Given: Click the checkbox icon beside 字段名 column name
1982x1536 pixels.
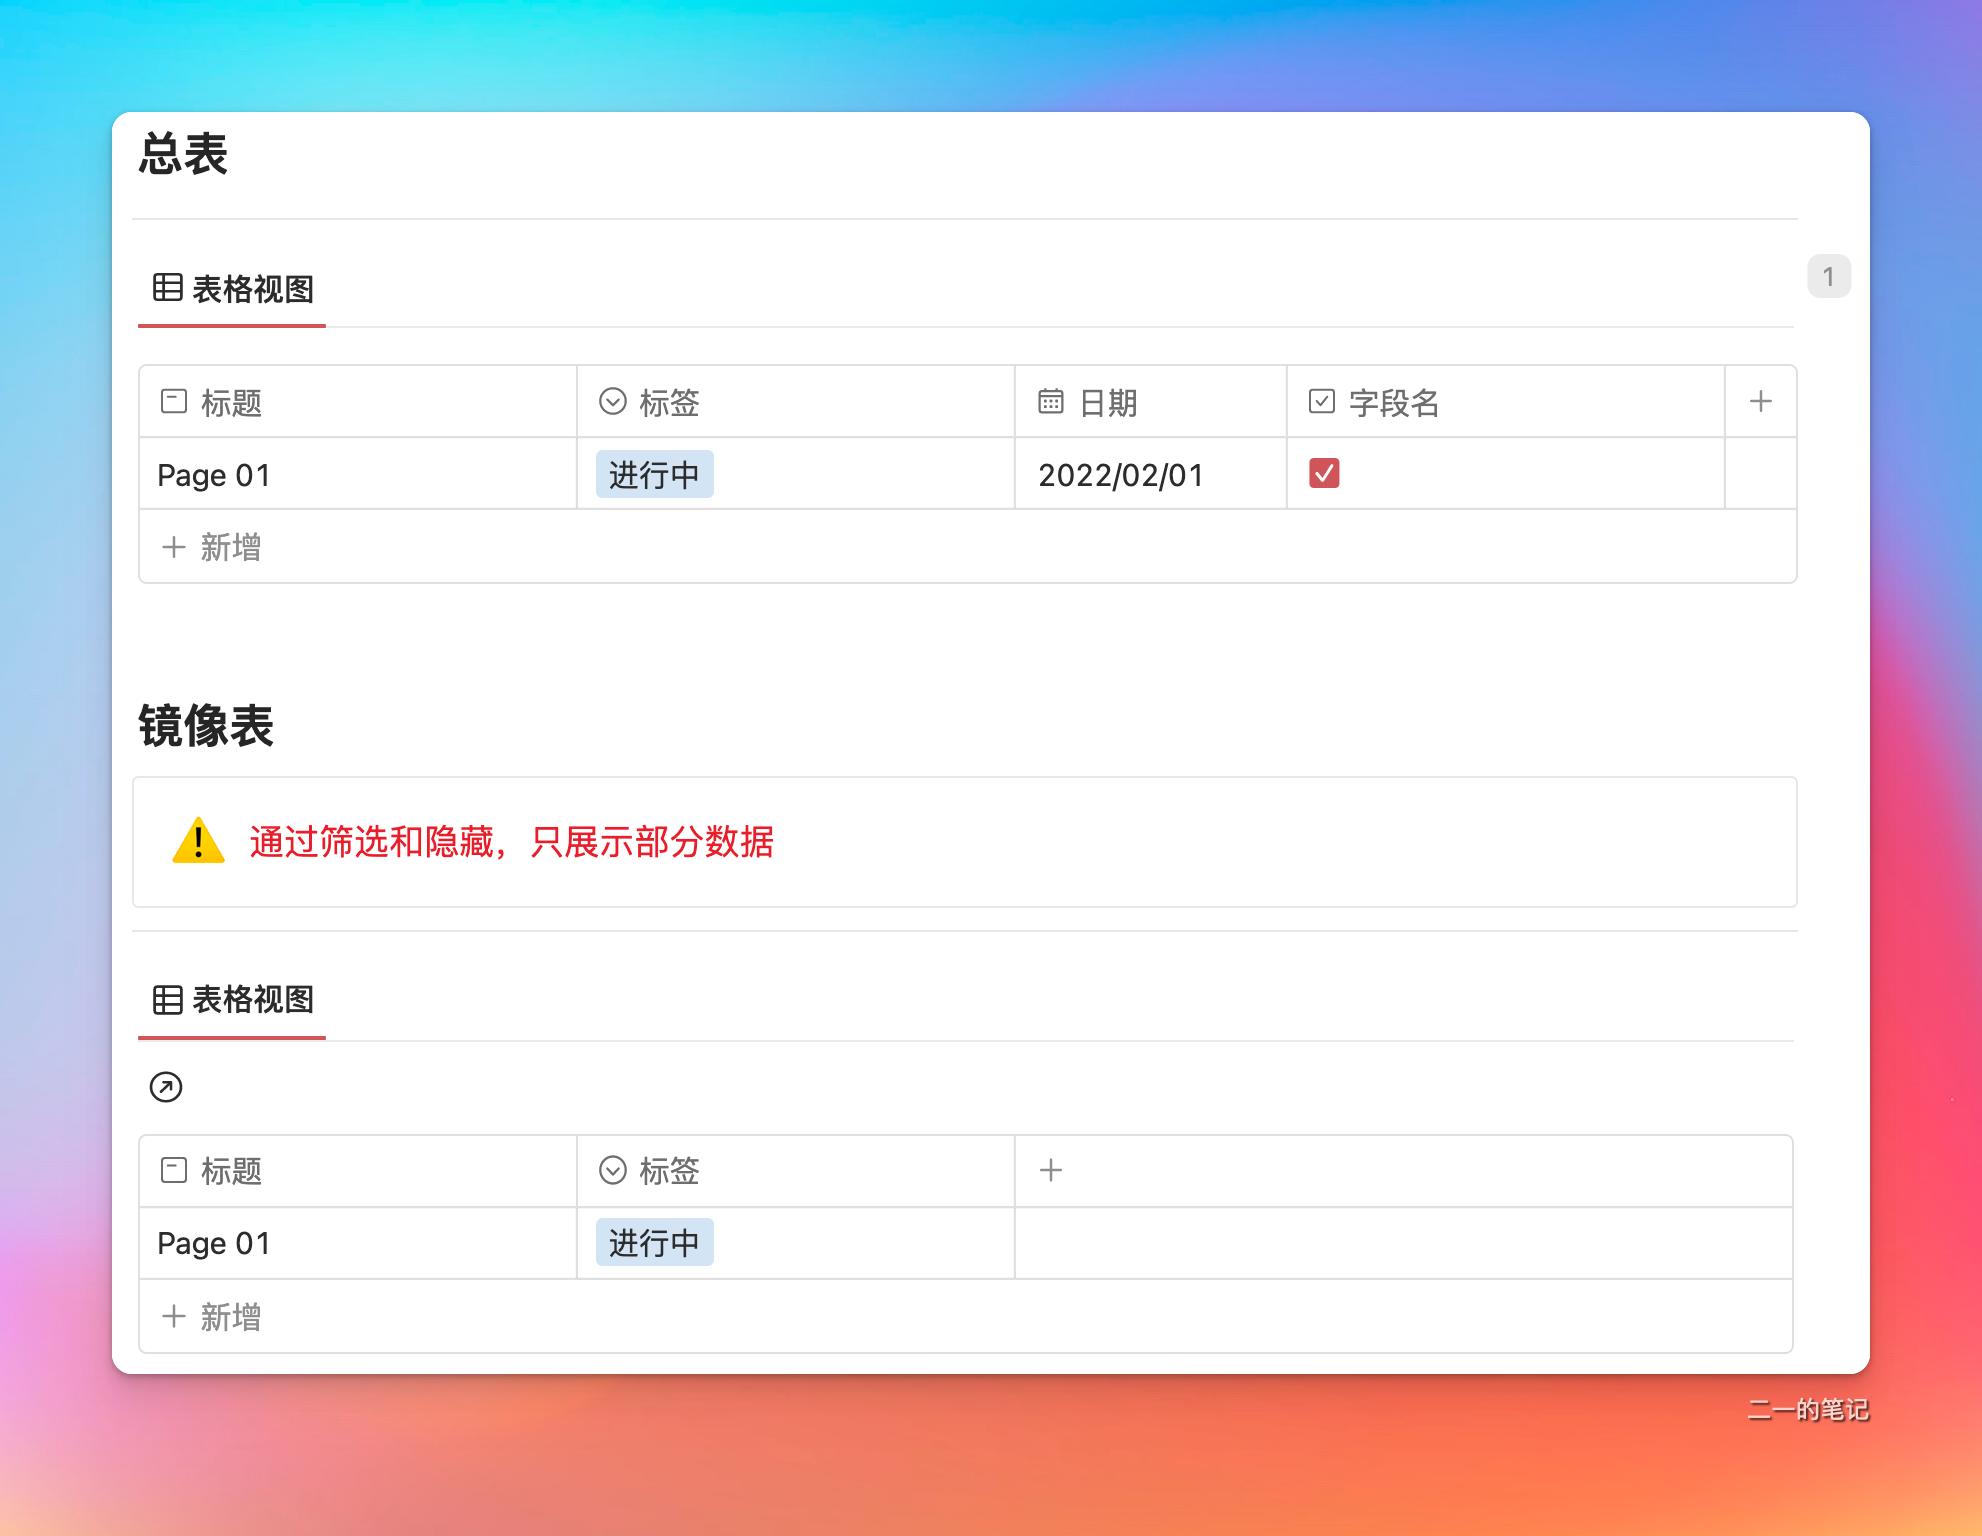Looking at the screenshot, I should (x=1321, y=402).
